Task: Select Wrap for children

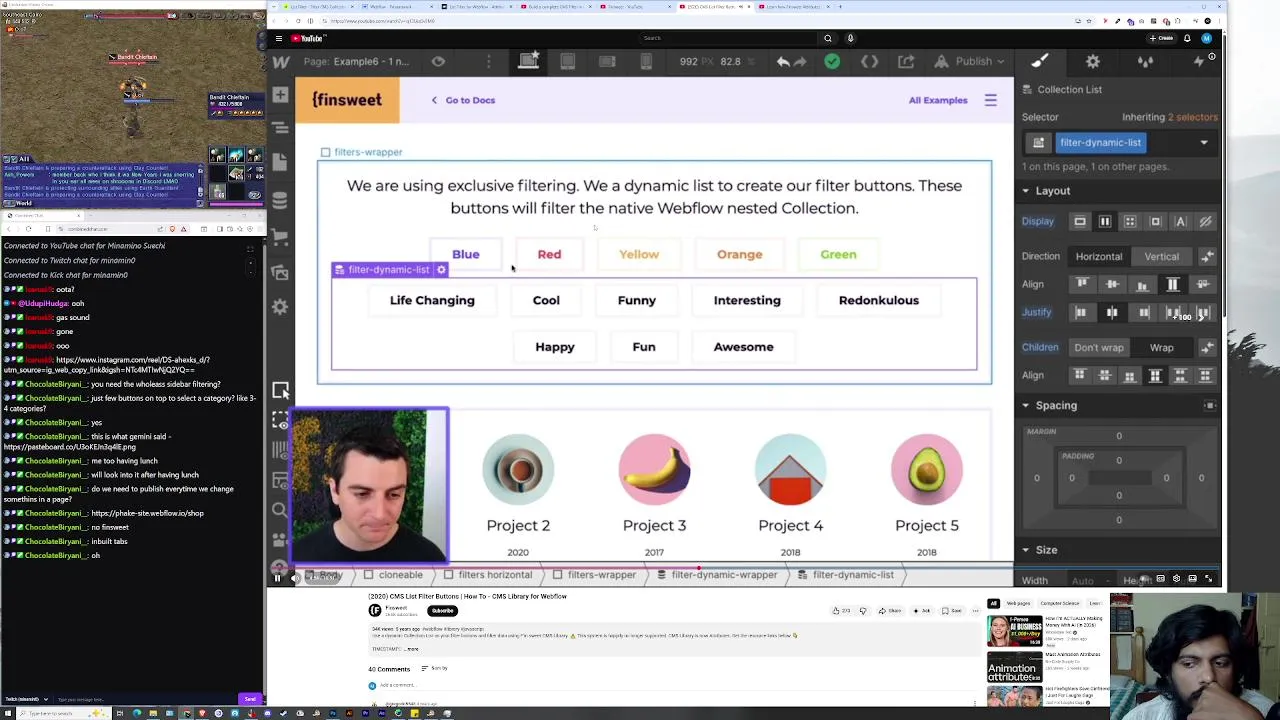Action: coord(1161,348)
